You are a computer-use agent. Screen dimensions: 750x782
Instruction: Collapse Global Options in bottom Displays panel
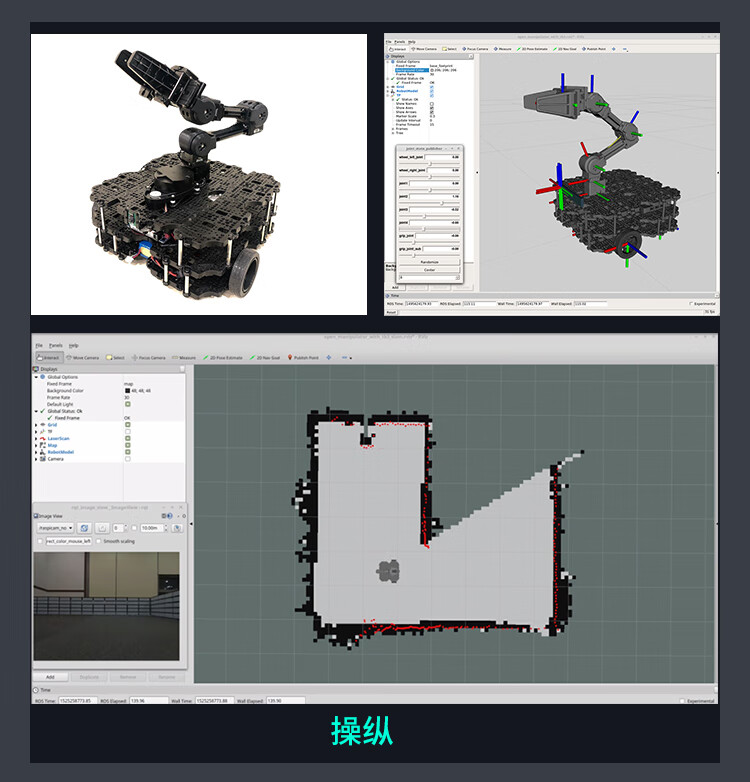coord(36,377)
